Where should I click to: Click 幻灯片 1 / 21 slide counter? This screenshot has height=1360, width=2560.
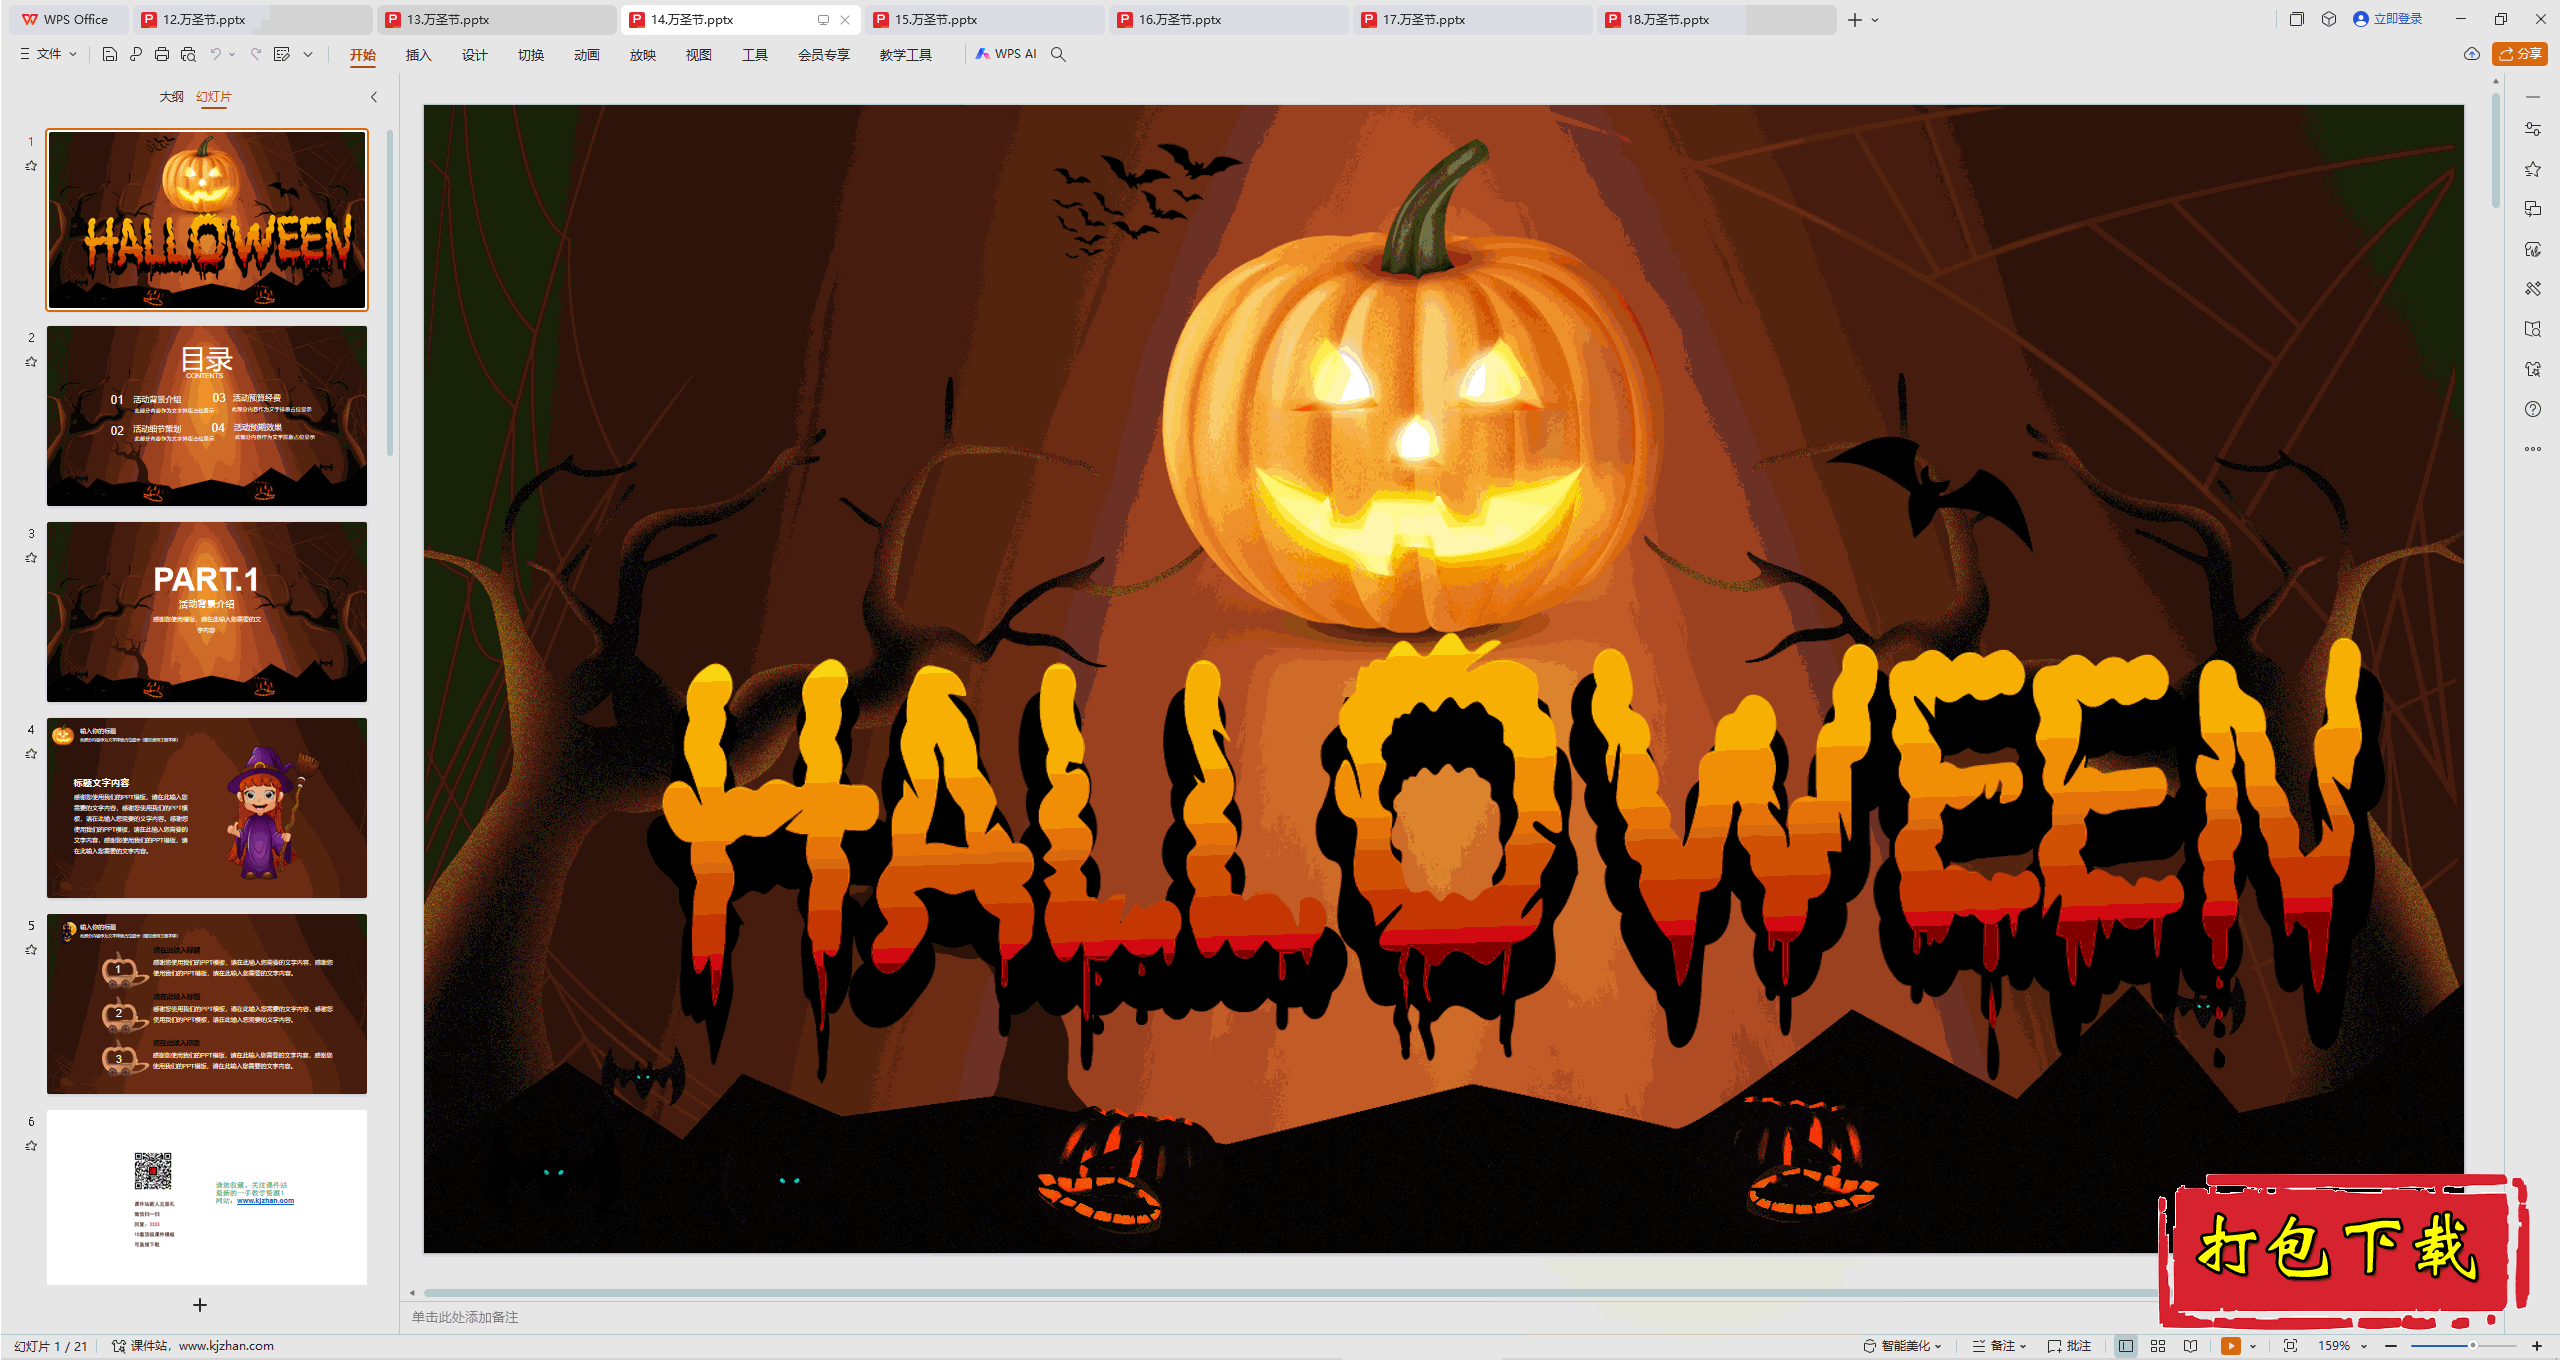point(51,1346)
